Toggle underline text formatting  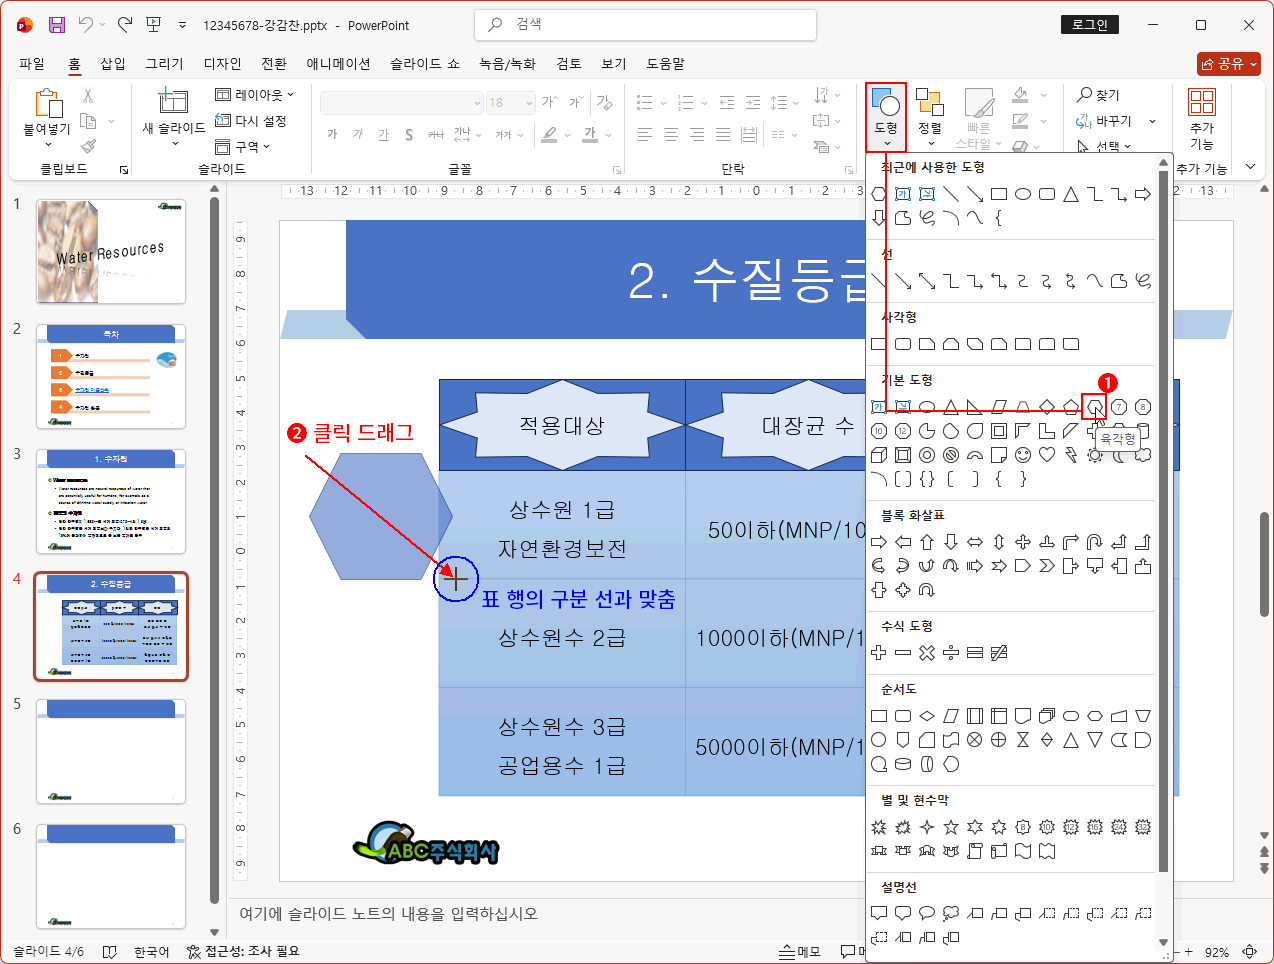click(x=383, y=134)
